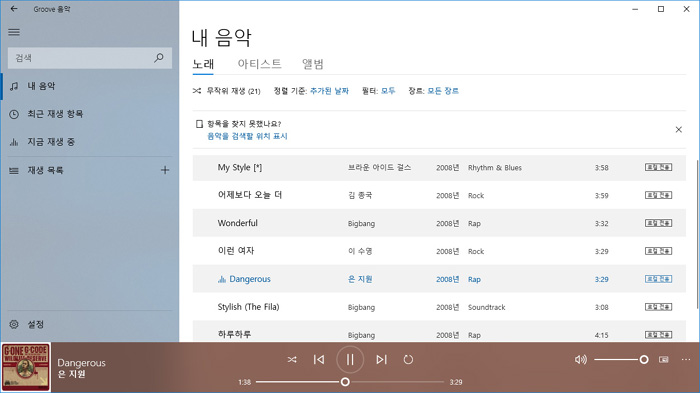Image resolution: width=700 pixels, height=393 pixels.
Task: Open filter dropdown 모두
Action: 388,91
